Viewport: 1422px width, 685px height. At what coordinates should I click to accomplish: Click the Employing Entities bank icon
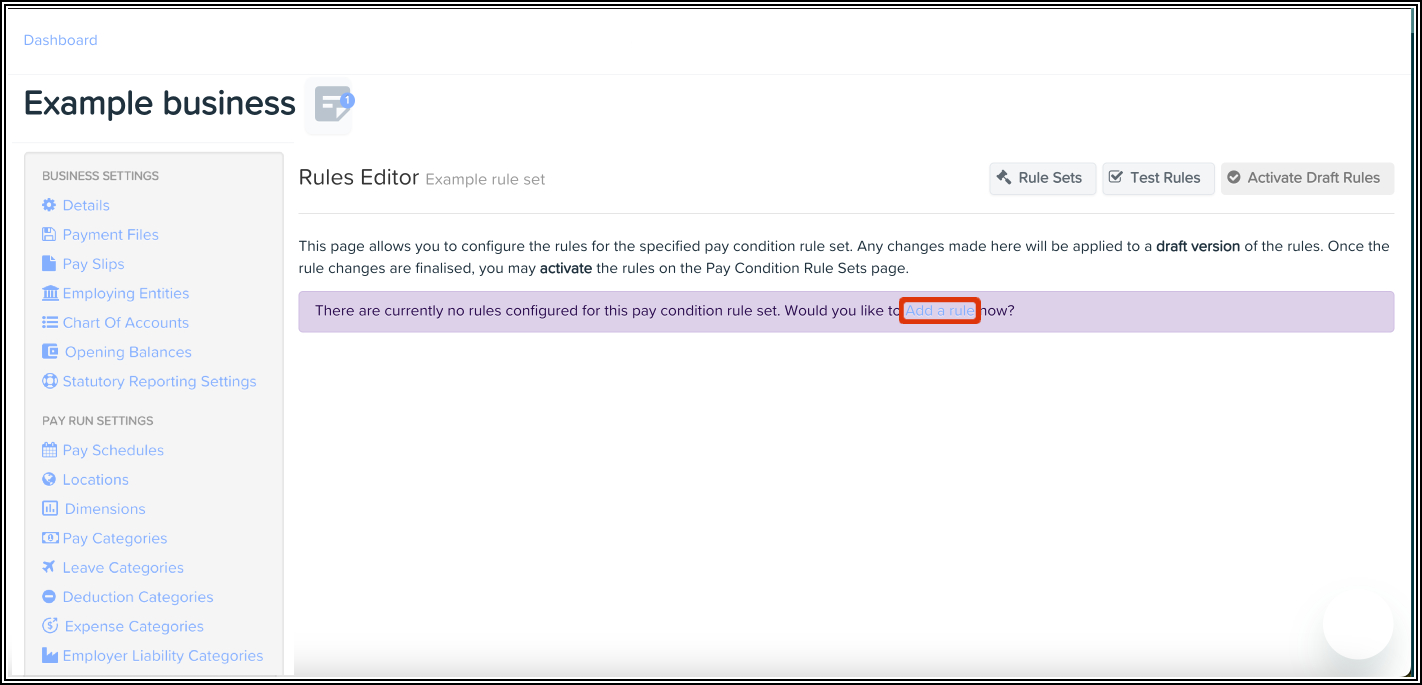pos(50,293)
